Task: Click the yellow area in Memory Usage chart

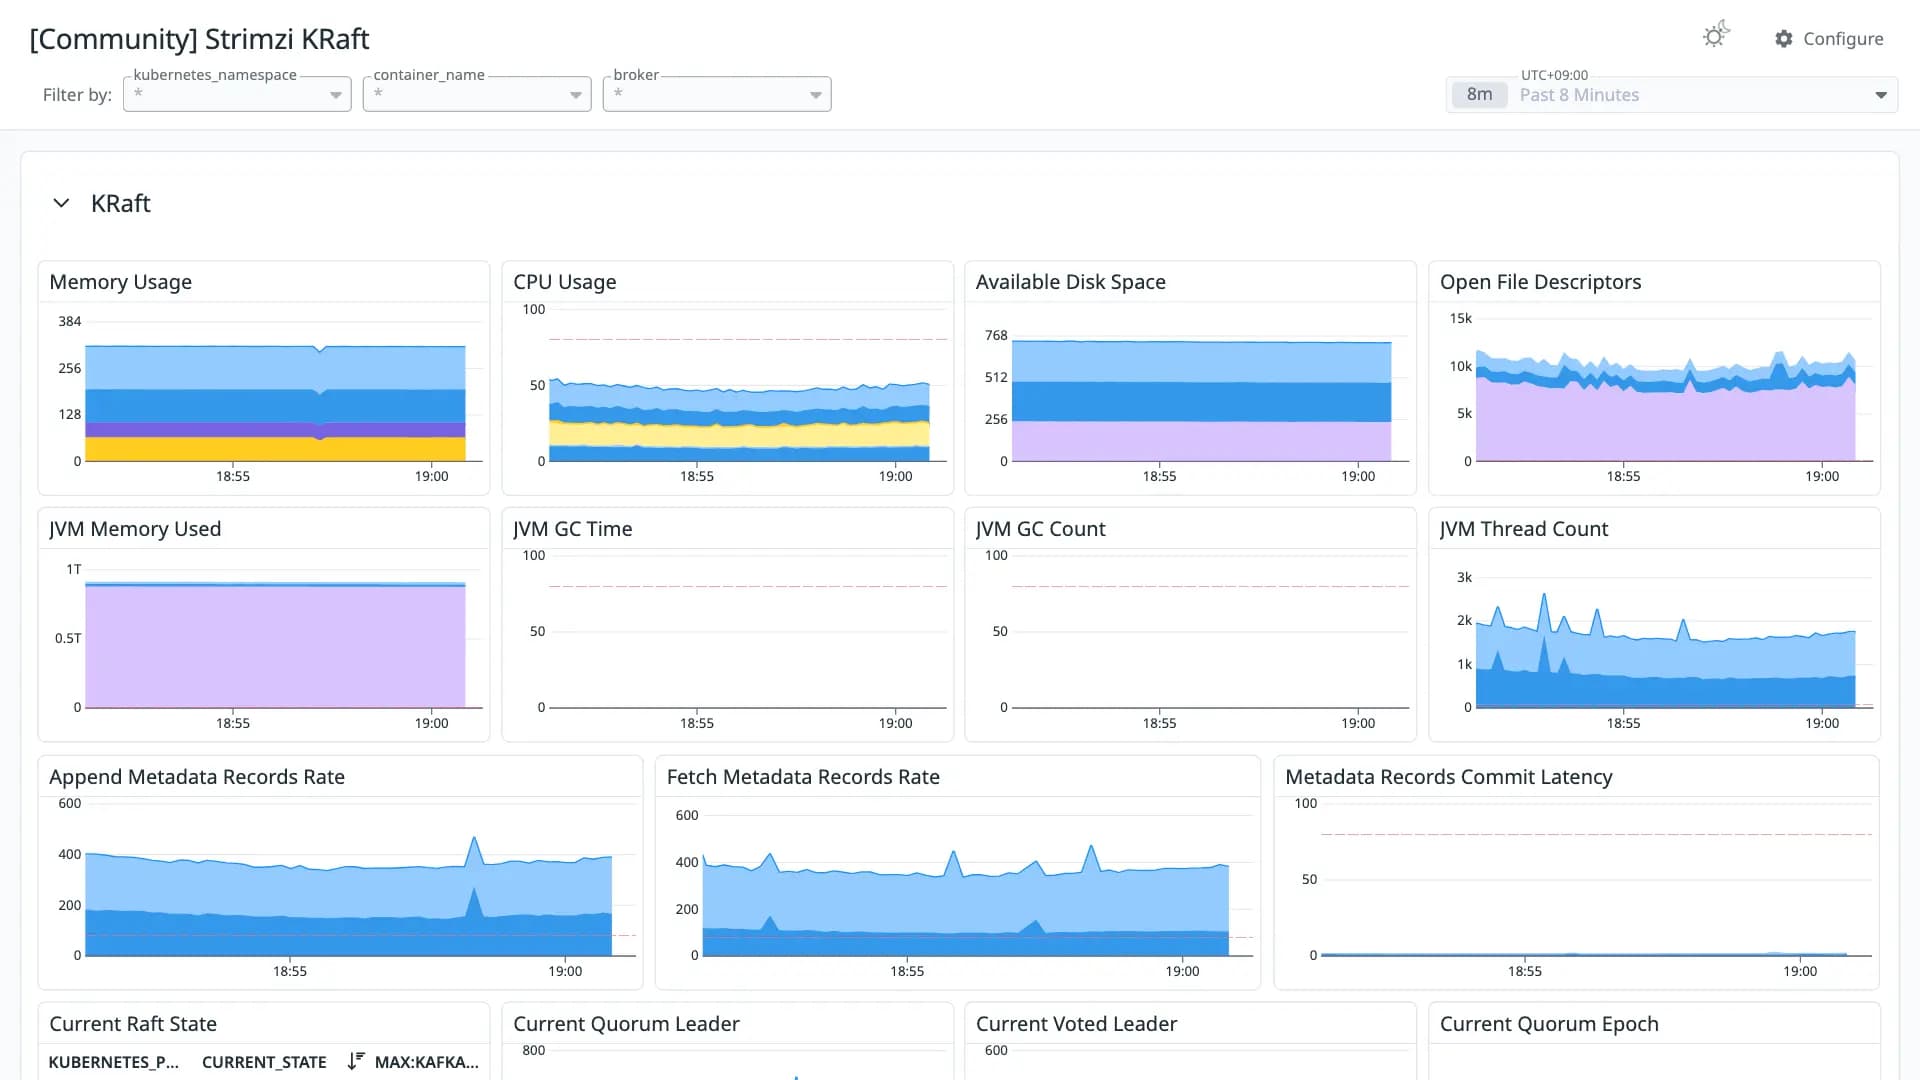Action: click(x=275, y=449)
